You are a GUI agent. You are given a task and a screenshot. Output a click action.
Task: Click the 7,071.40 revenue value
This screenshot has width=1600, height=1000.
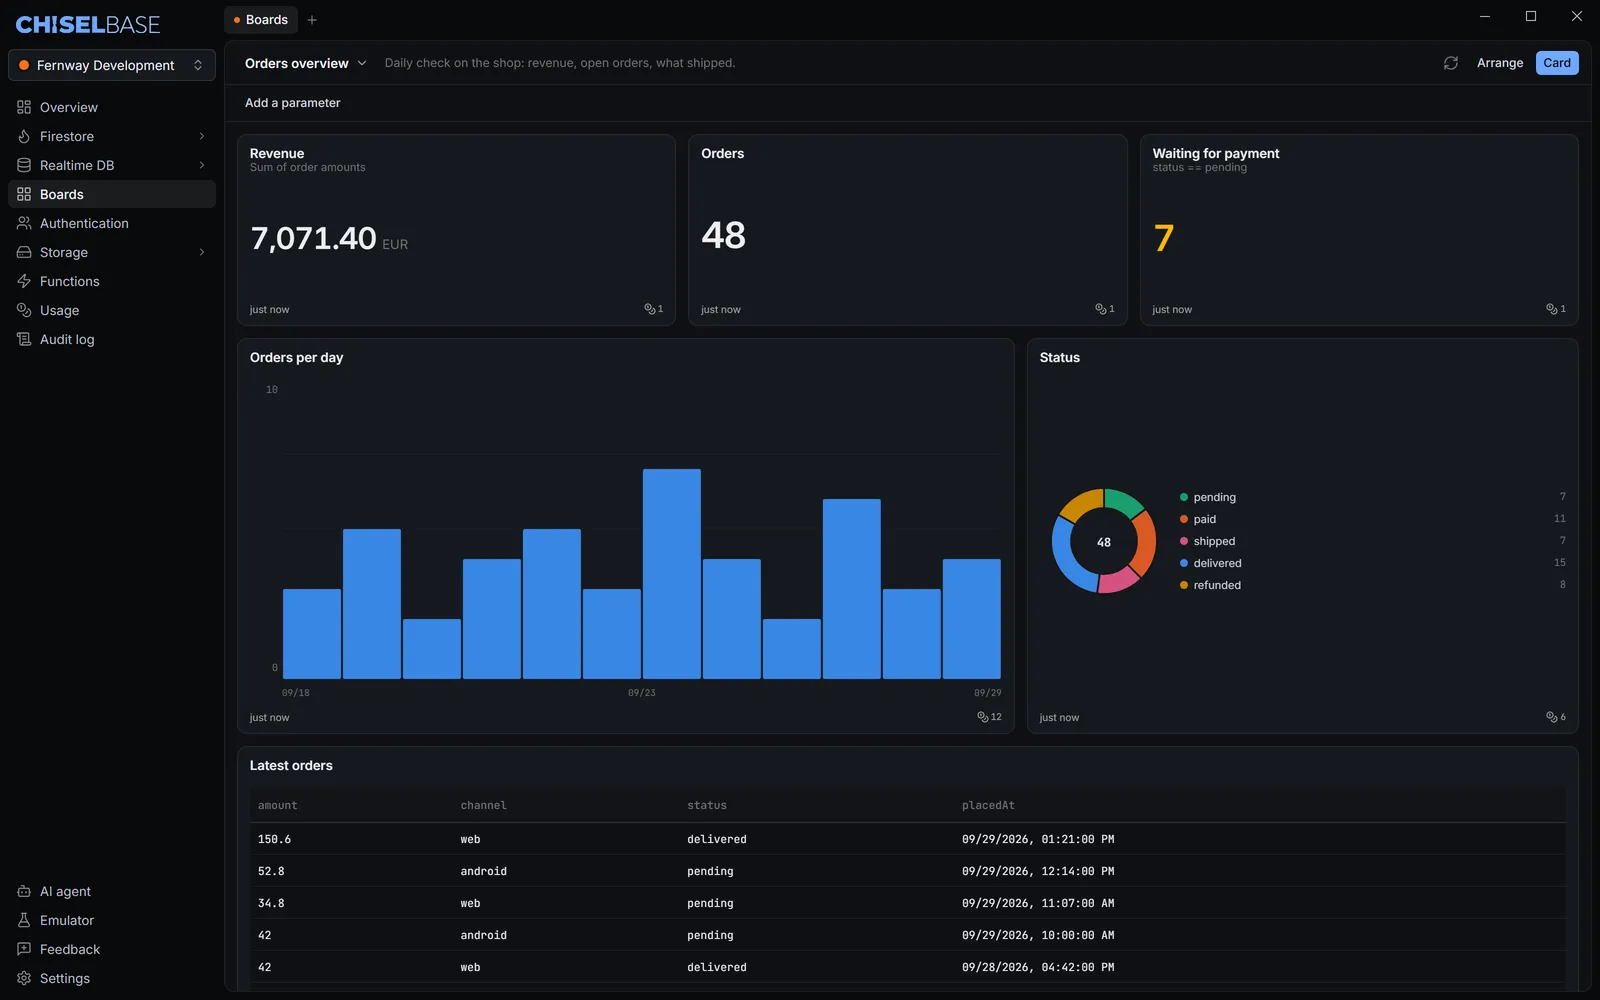coord(313,238)
